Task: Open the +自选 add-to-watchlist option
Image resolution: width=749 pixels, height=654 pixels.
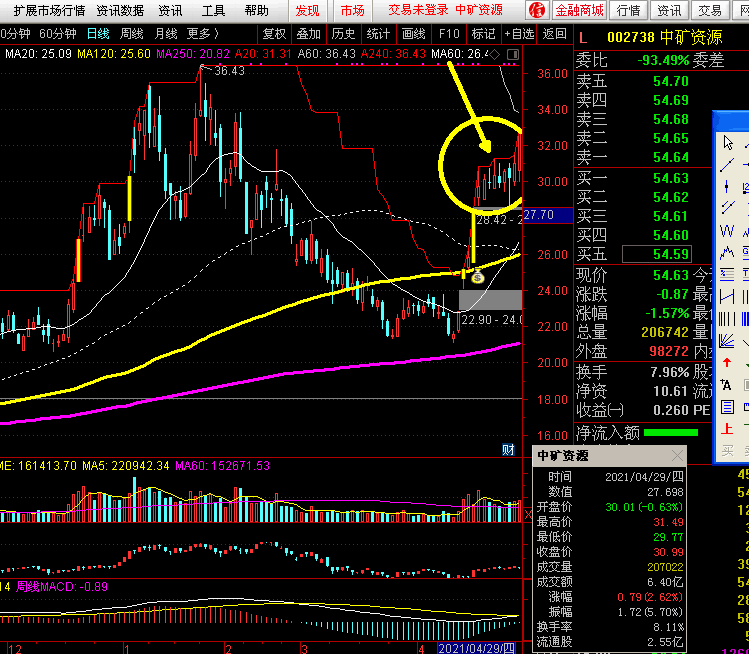Action: [x=519, y=33]
